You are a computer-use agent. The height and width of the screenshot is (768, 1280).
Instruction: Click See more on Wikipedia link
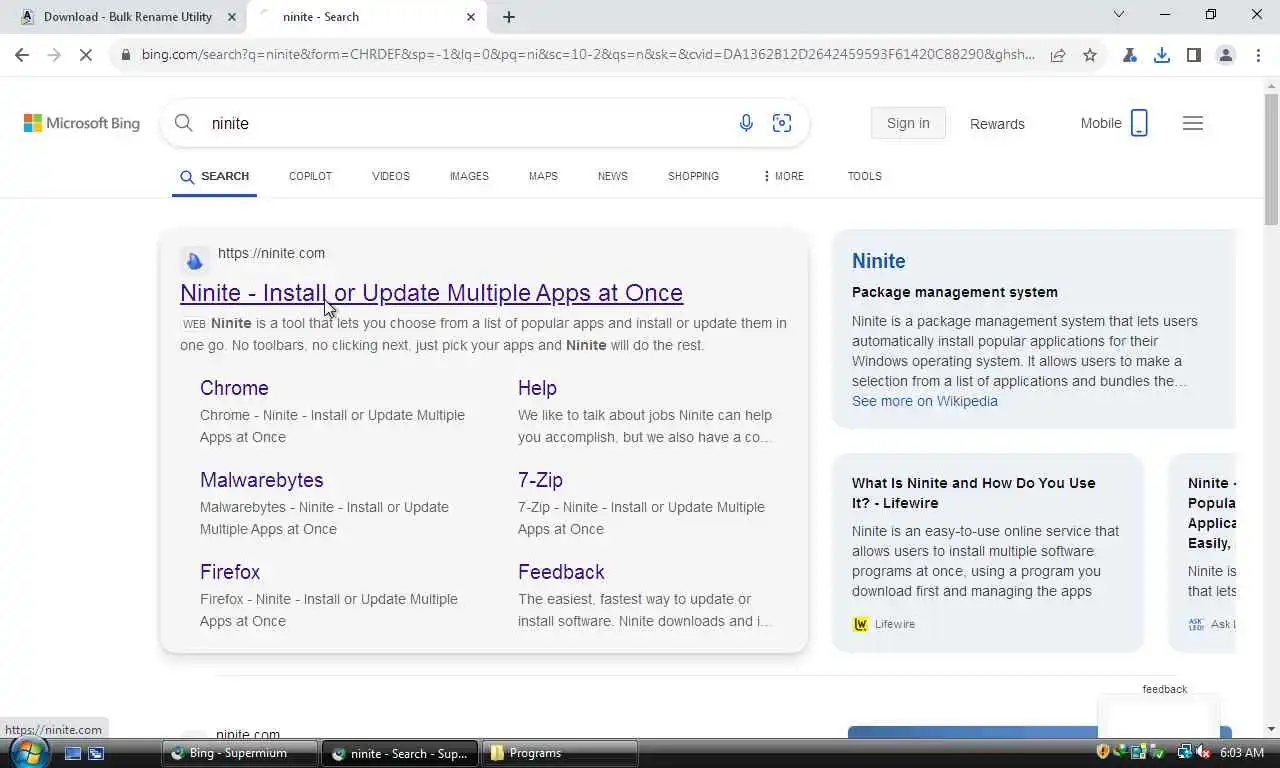pos(925,401)
